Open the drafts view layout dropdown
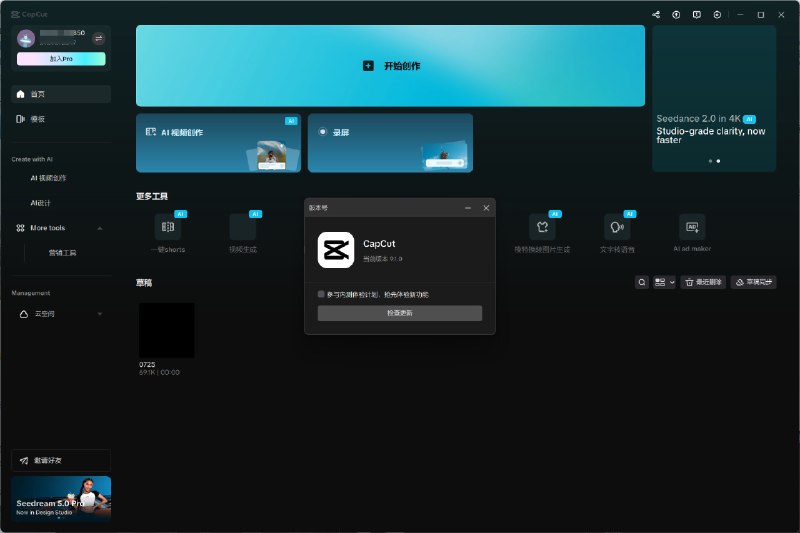The height and width of the screenshot is (533, 800). tap(664, 282)
